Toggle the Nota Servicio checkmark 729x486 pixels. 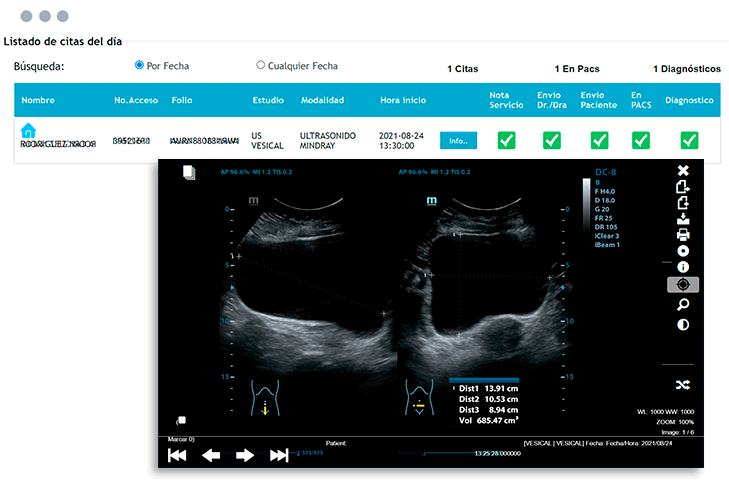click(506, 140)
